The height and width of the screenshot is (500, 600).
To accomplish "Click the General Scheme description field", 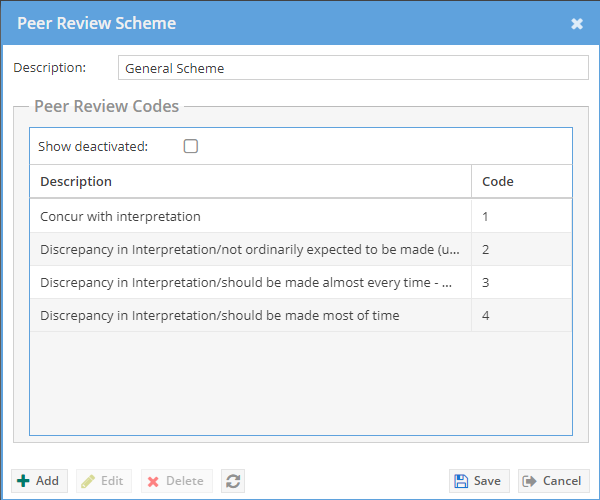I will pyautogui.click(x=353, y=68).
